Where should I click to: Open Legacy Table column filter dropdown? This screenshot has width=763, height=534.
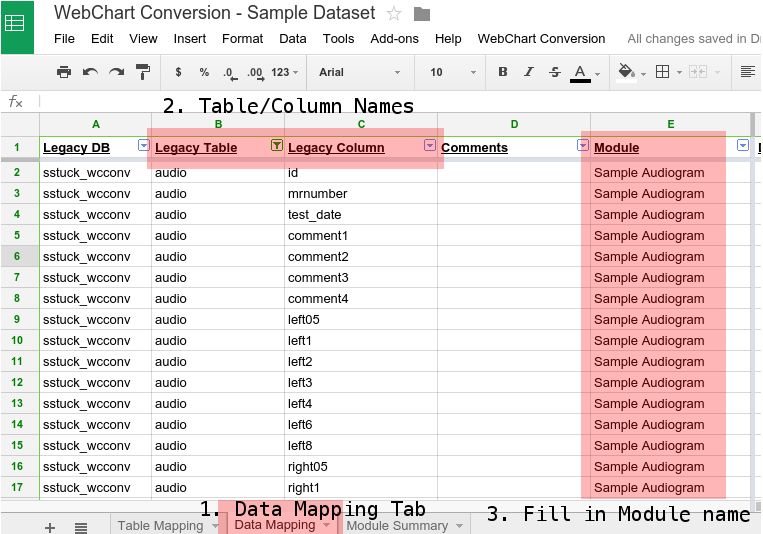[x=276, y=146]
